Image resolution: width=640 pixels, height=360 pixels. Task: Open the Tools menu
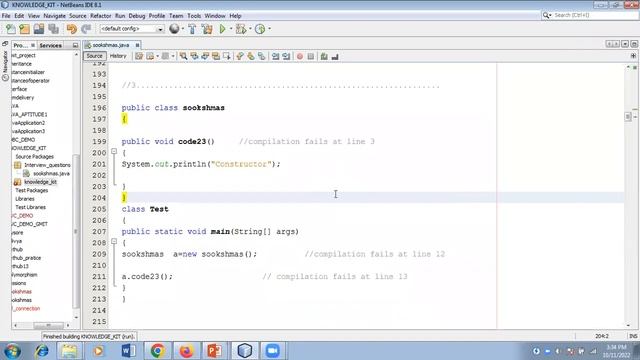tap(194, 16)
